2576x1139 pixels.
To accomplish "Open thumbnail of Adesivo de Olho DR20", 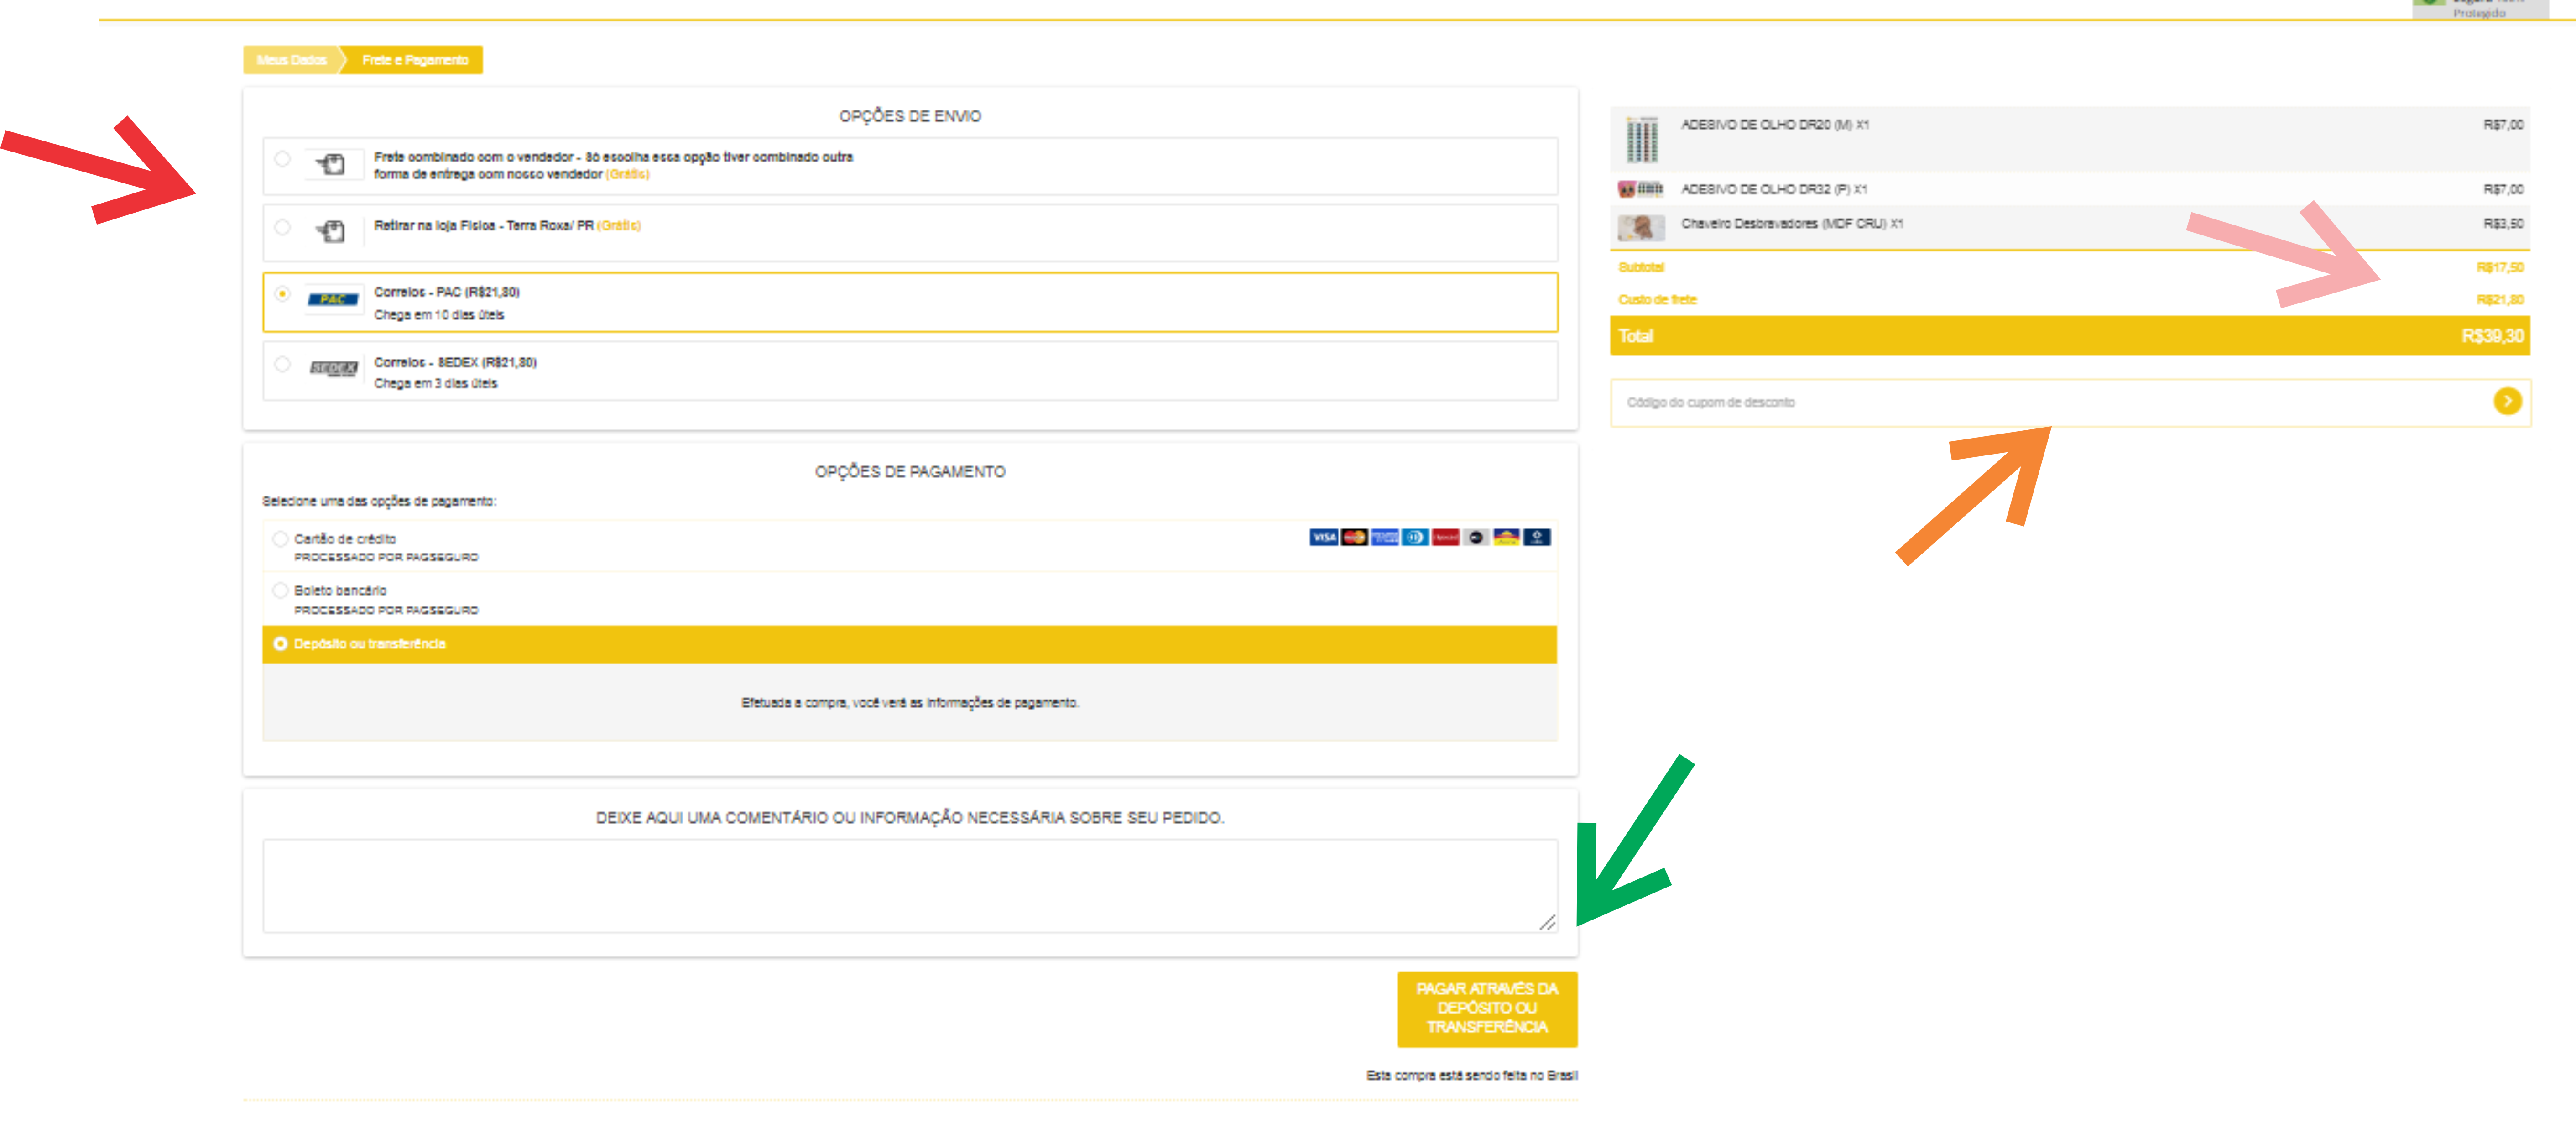I will point(1641,140).
